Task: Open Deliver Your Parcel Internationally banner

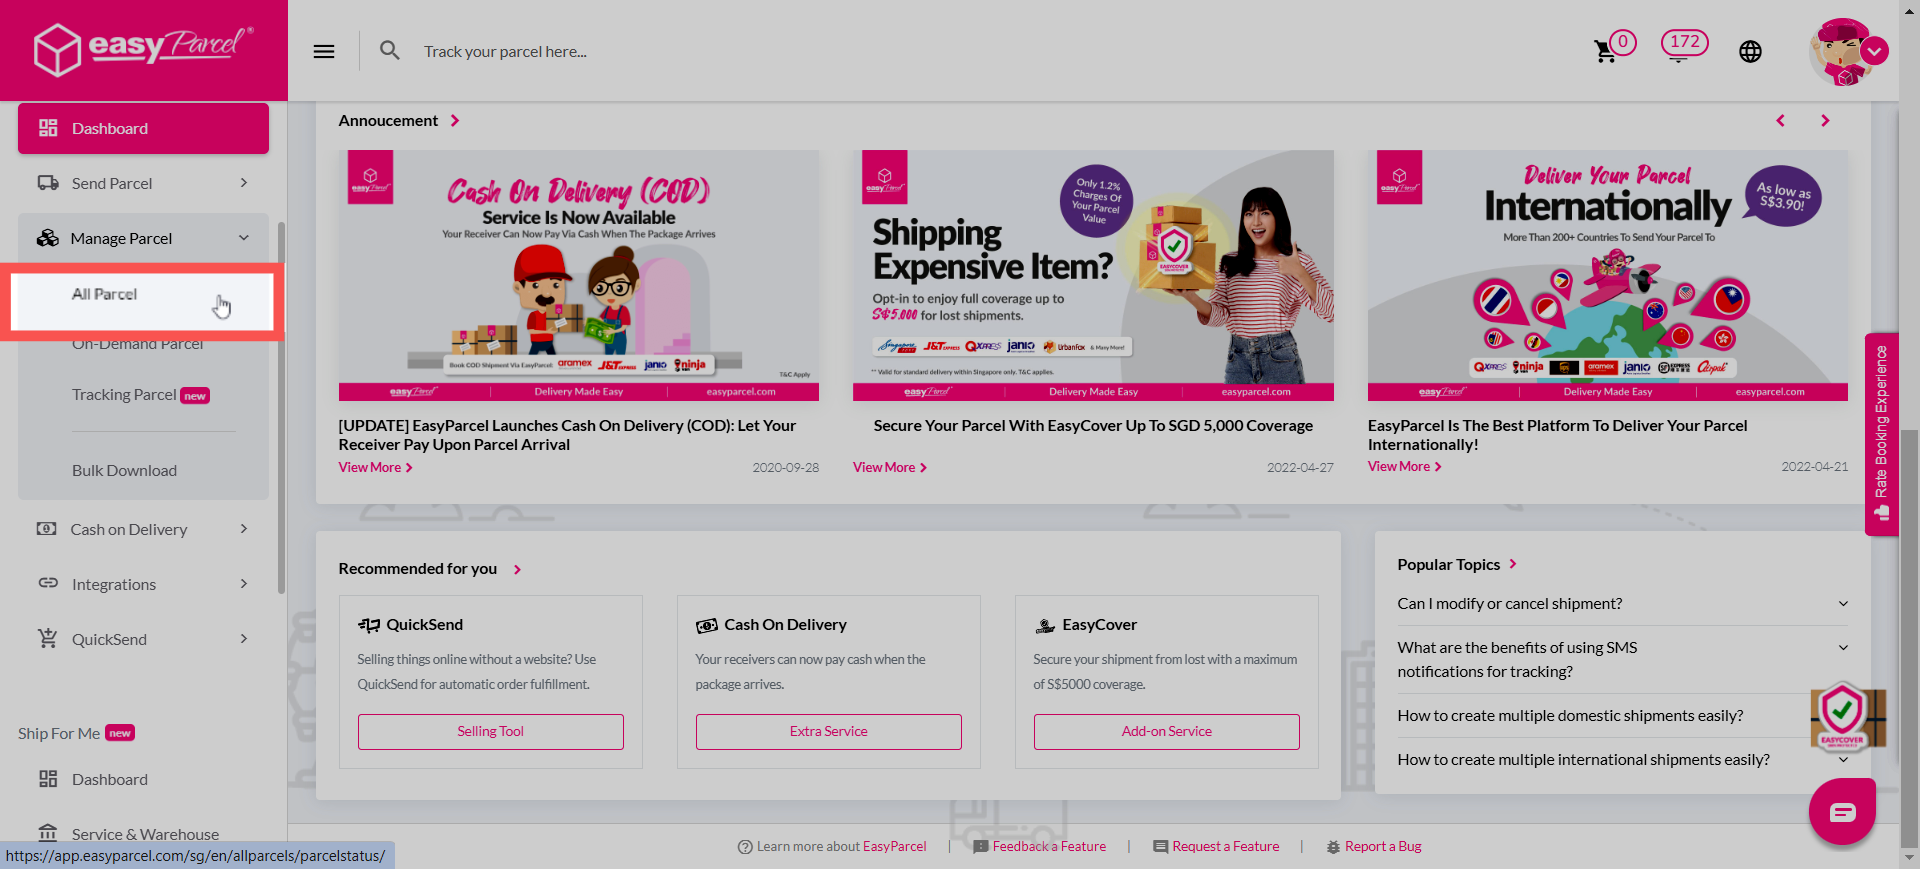Action: click(x=1608, y=275)
